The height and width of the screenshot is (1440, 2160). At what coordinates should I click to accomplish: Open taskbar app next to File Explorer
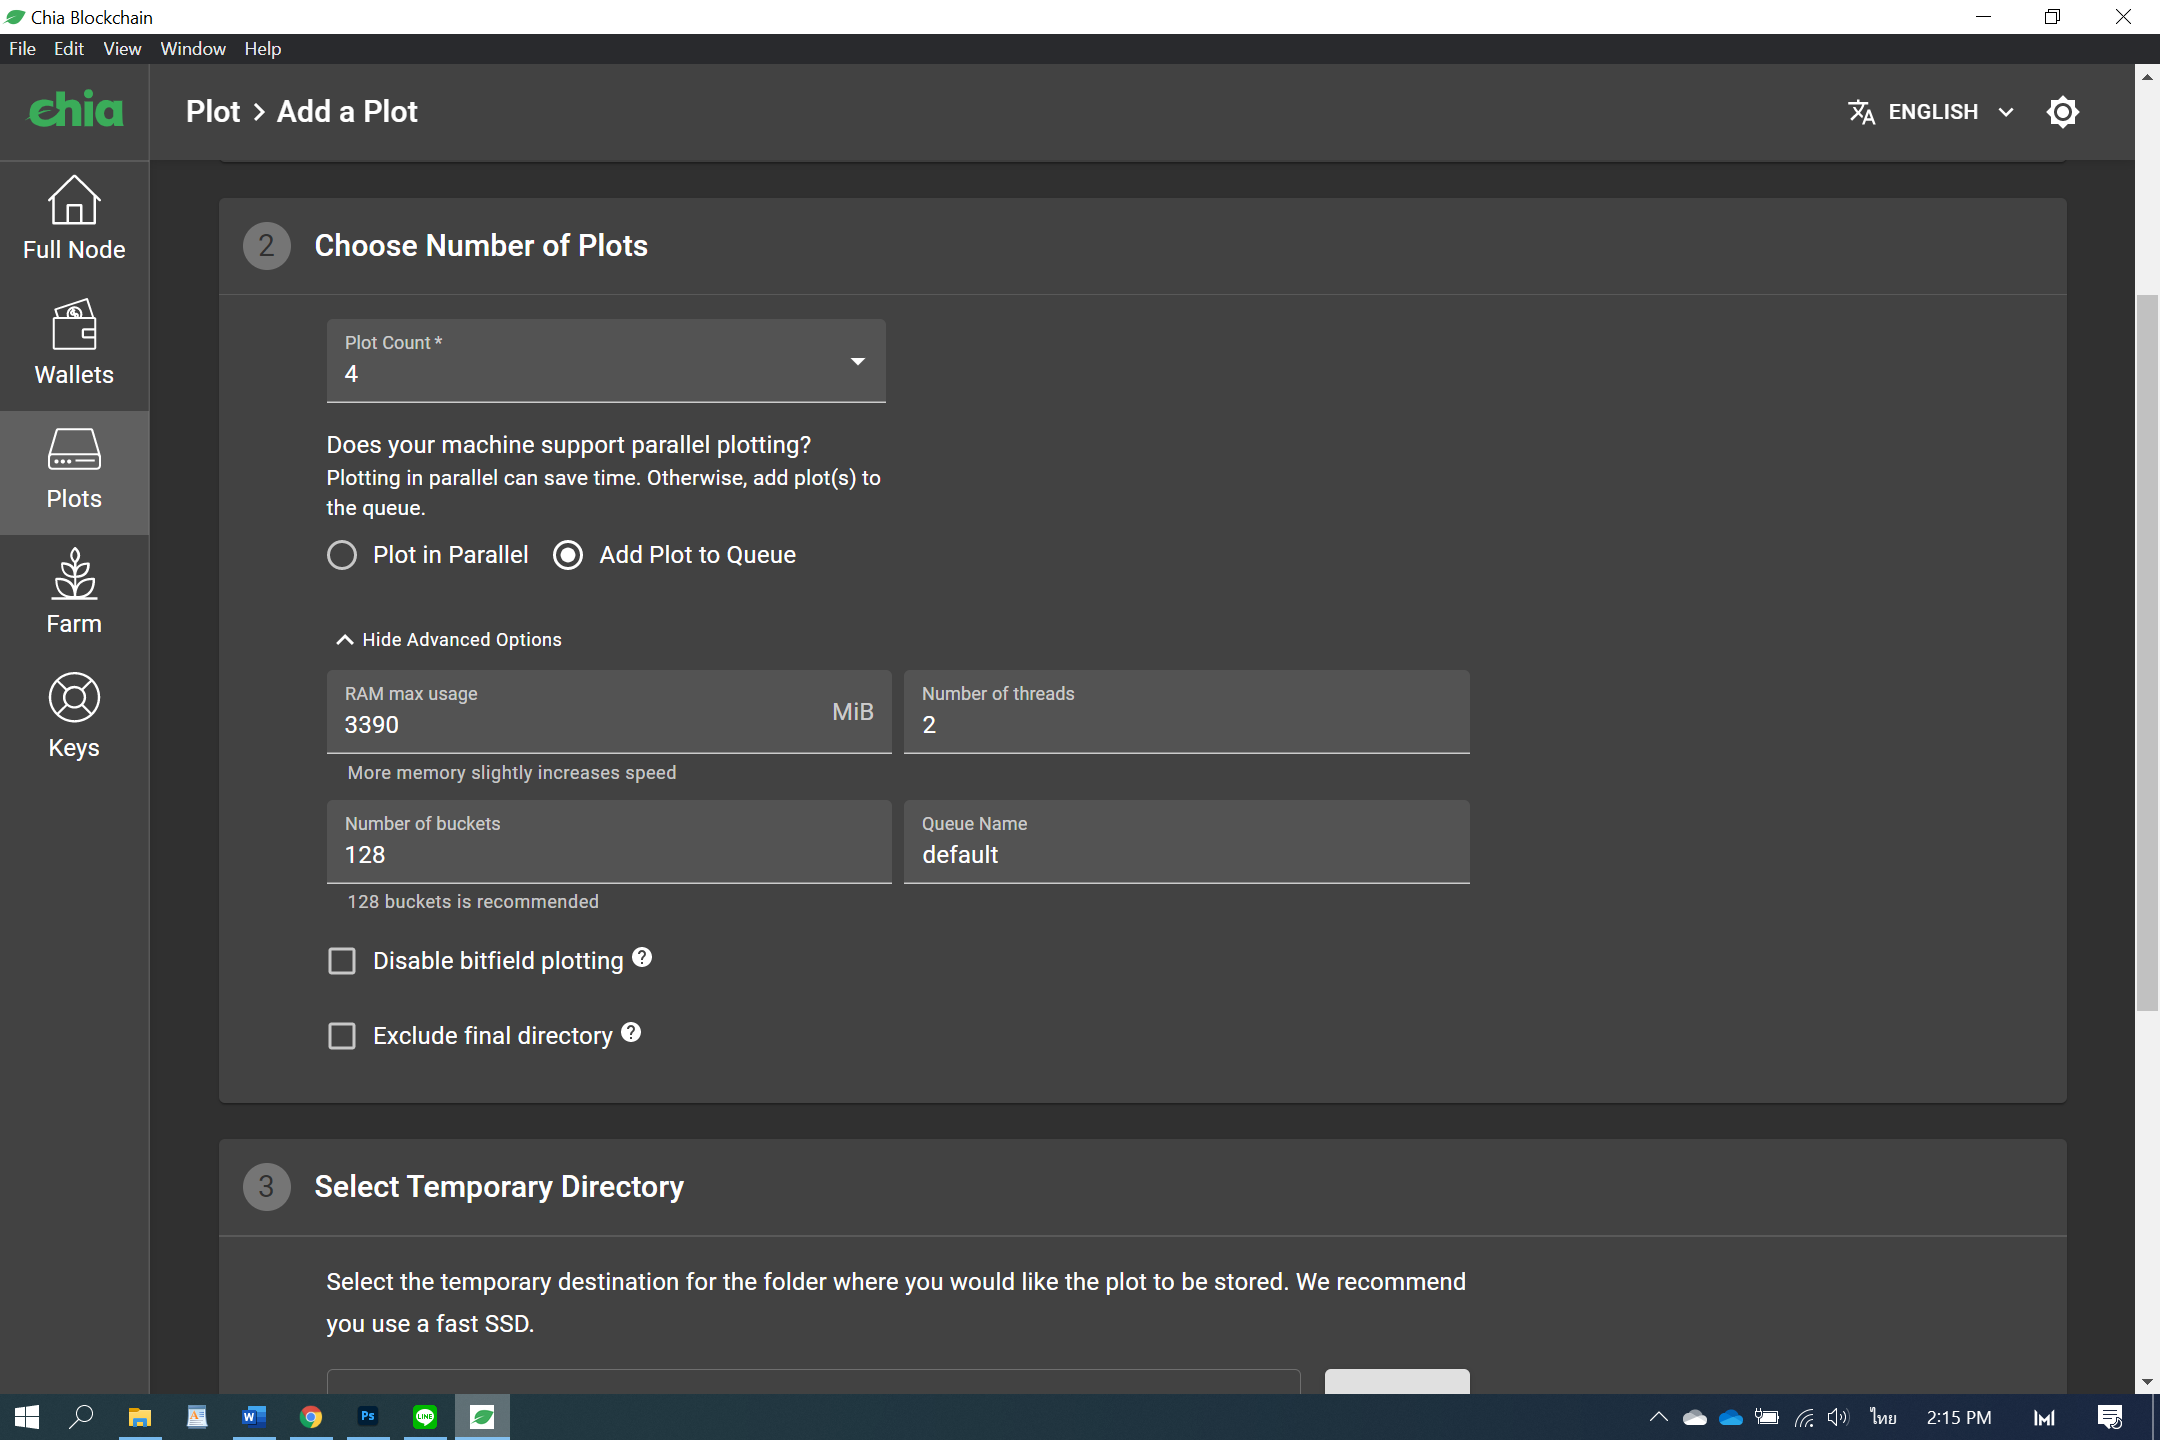tap(197, 1417)
